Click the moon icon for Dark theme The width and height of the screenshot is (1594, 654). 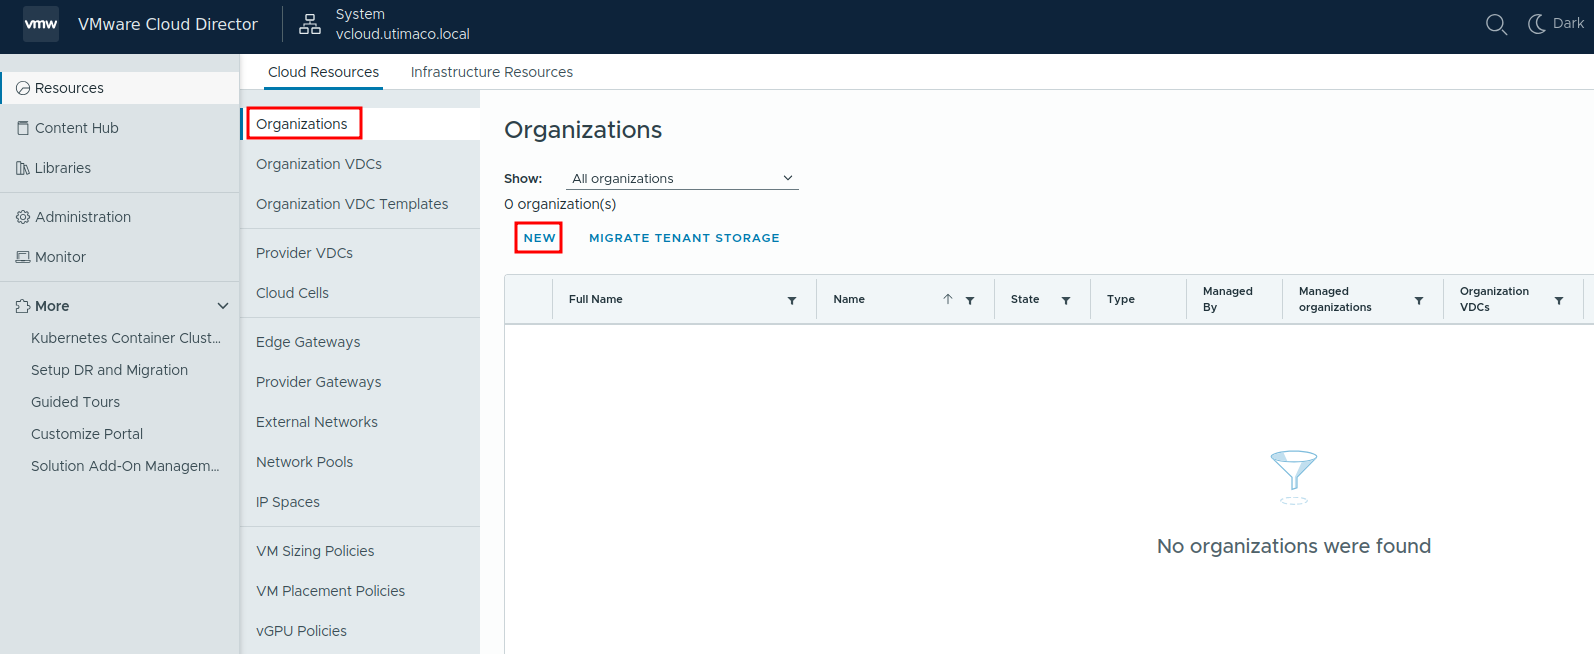point(1537,24)
